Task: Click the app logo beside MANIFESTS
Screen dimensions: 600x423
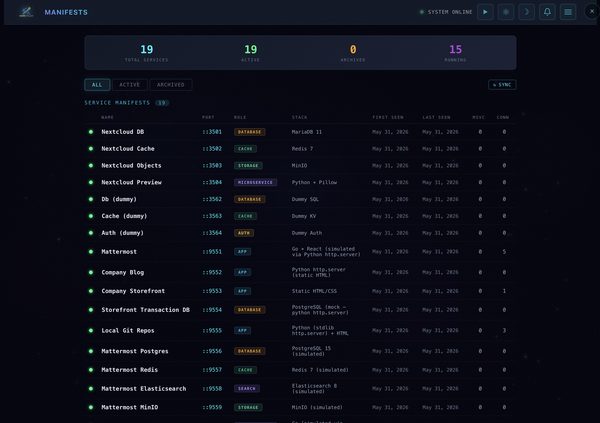Action: click(26, 12)
